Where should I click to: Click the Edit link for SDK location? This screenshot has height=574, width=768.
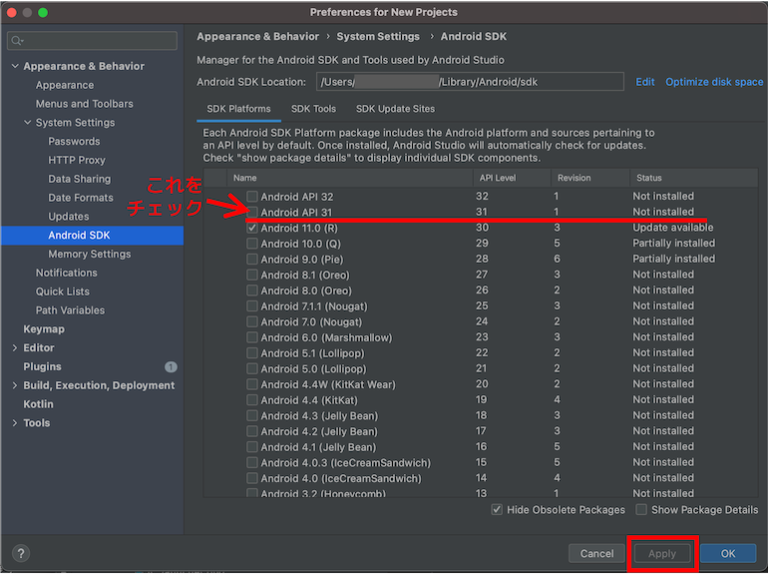[645, 82]
